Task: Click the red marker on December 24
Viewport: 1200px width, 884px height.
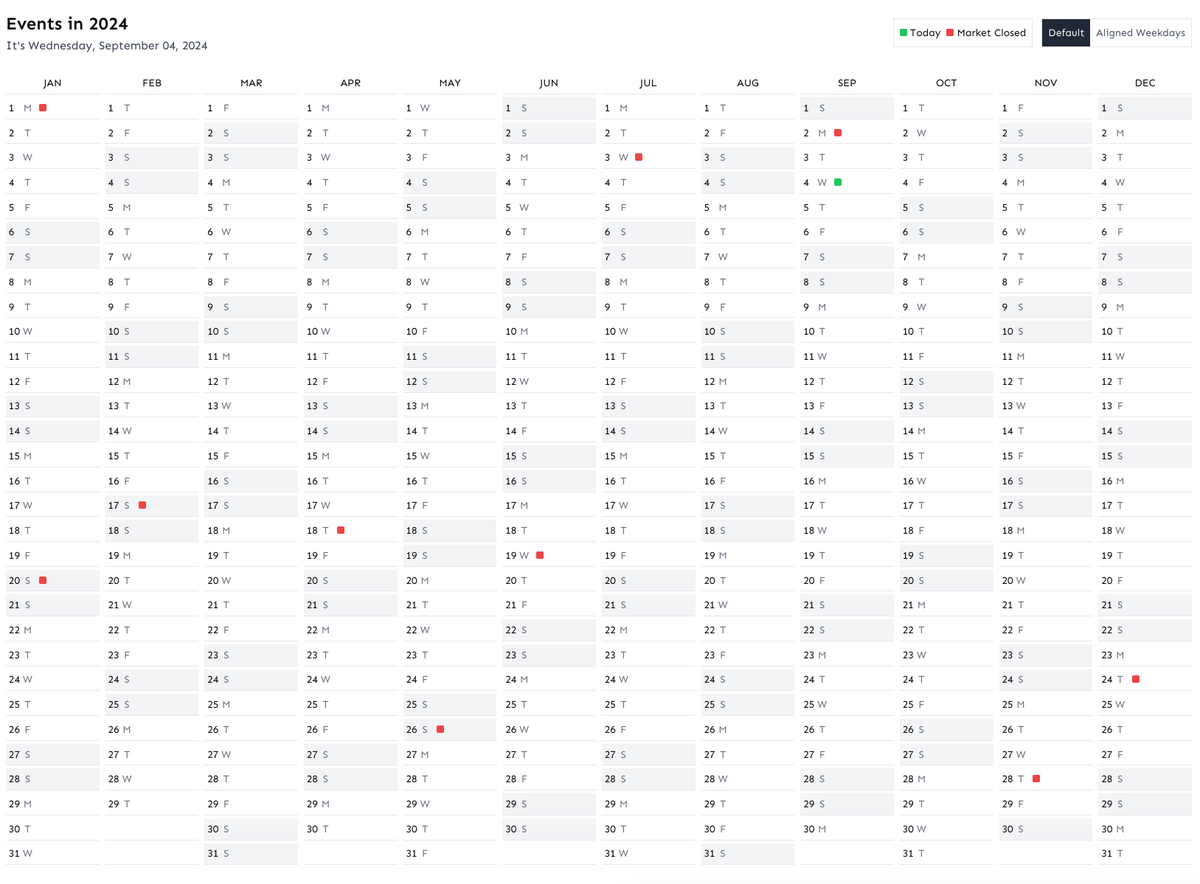Action: [1136, 679]
